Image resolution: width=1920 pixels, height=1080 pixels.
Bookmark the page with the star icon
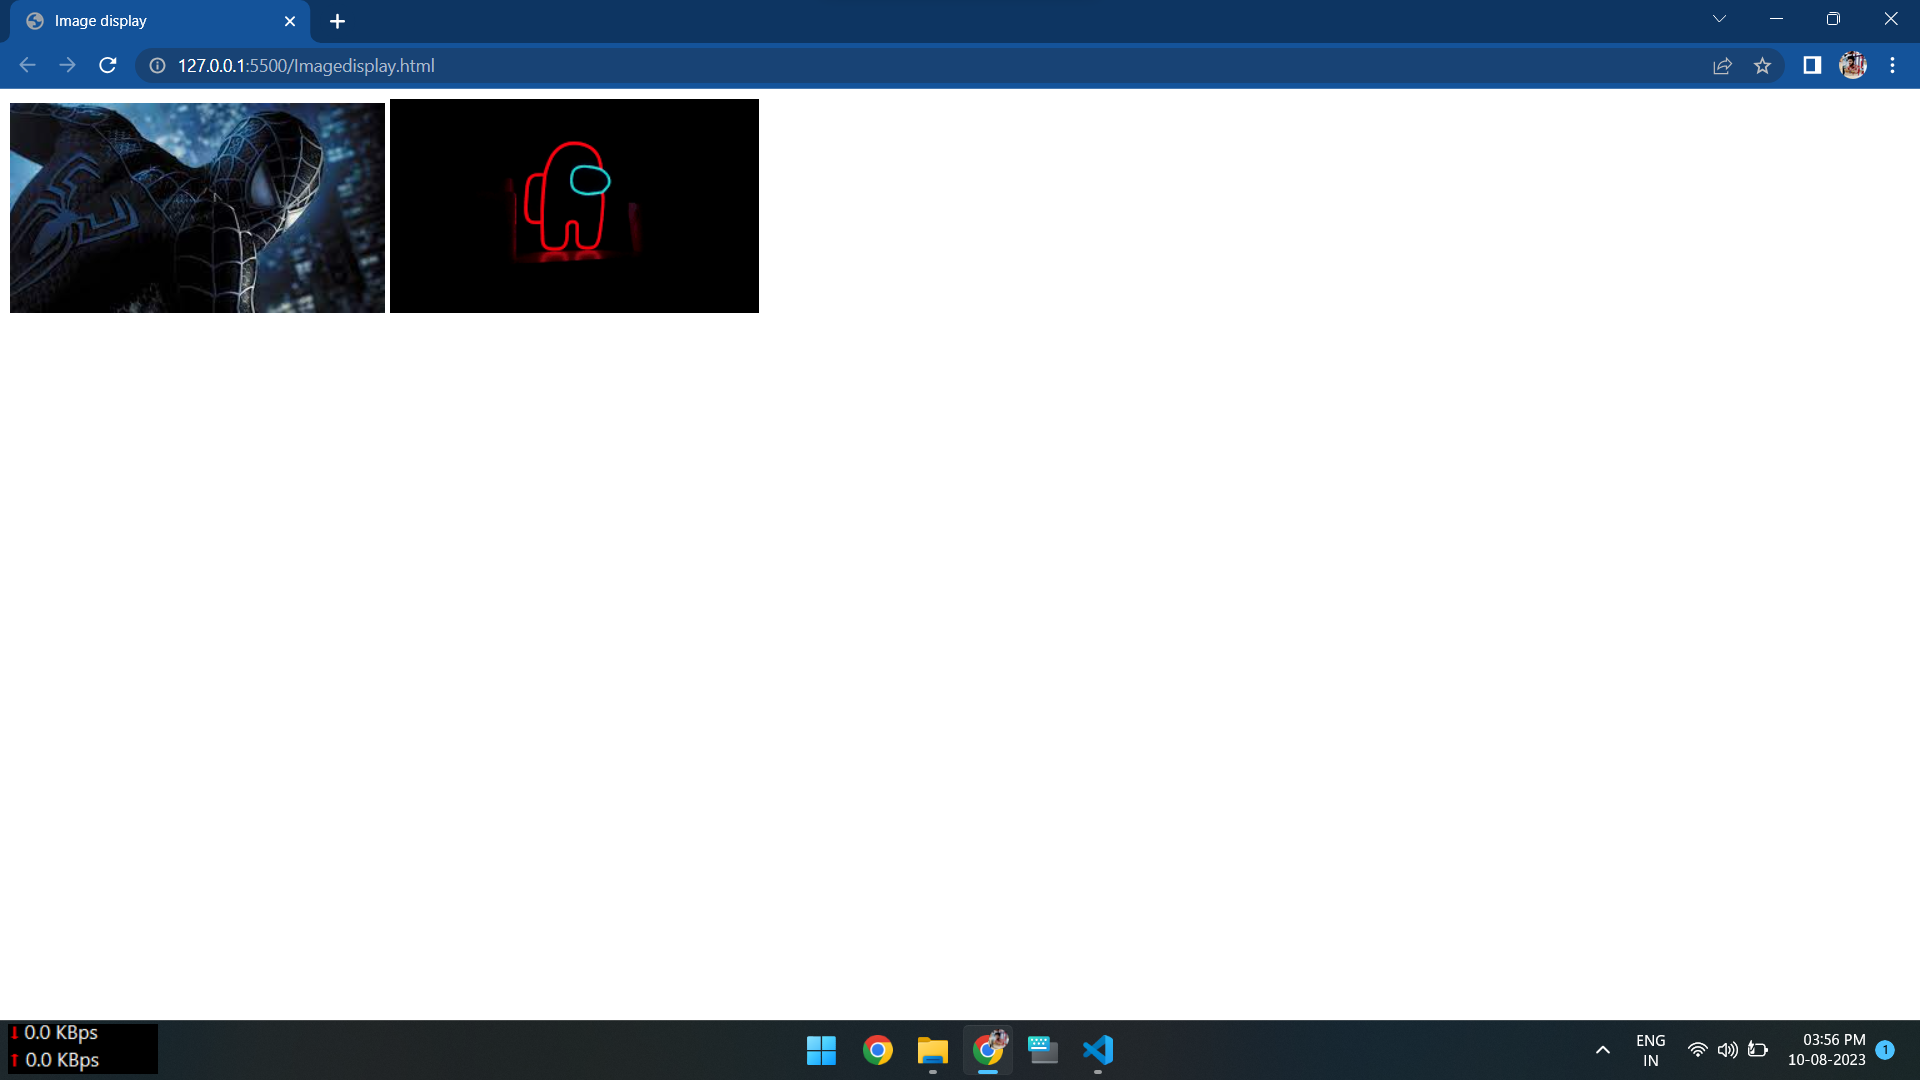[x=1763, y=65]
